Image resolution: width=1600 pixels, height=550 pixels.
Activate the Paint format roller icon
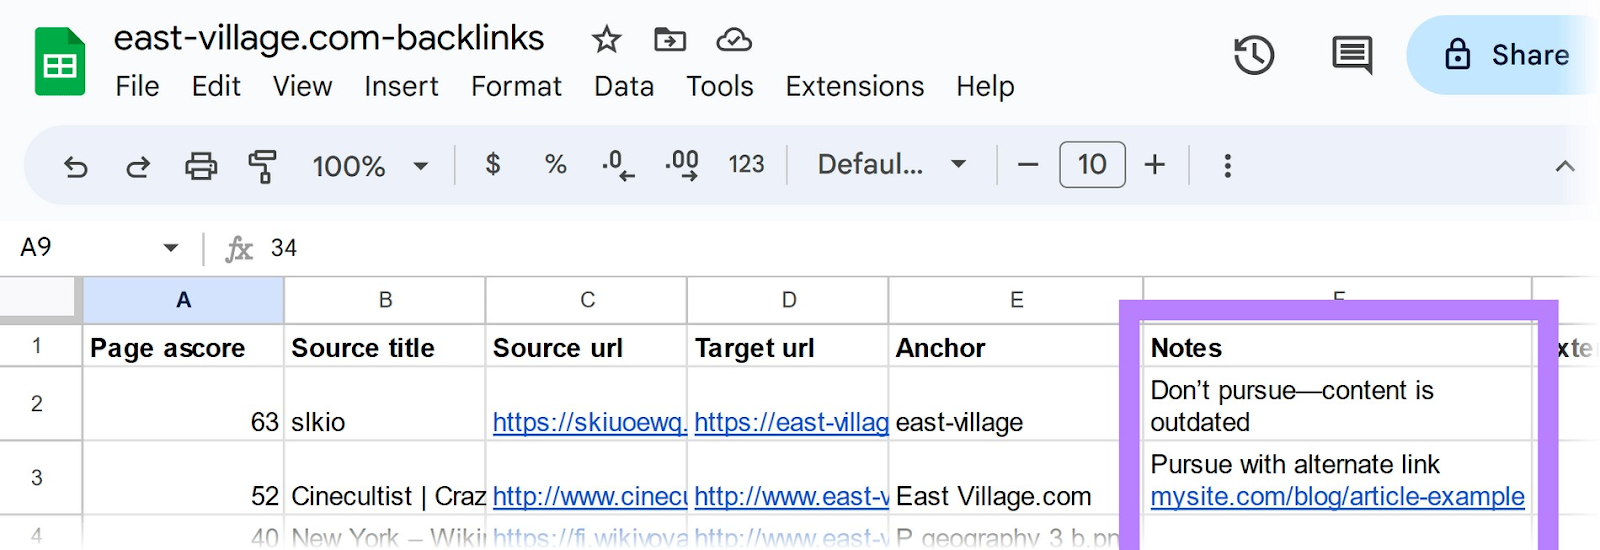[x=262, y=166]
